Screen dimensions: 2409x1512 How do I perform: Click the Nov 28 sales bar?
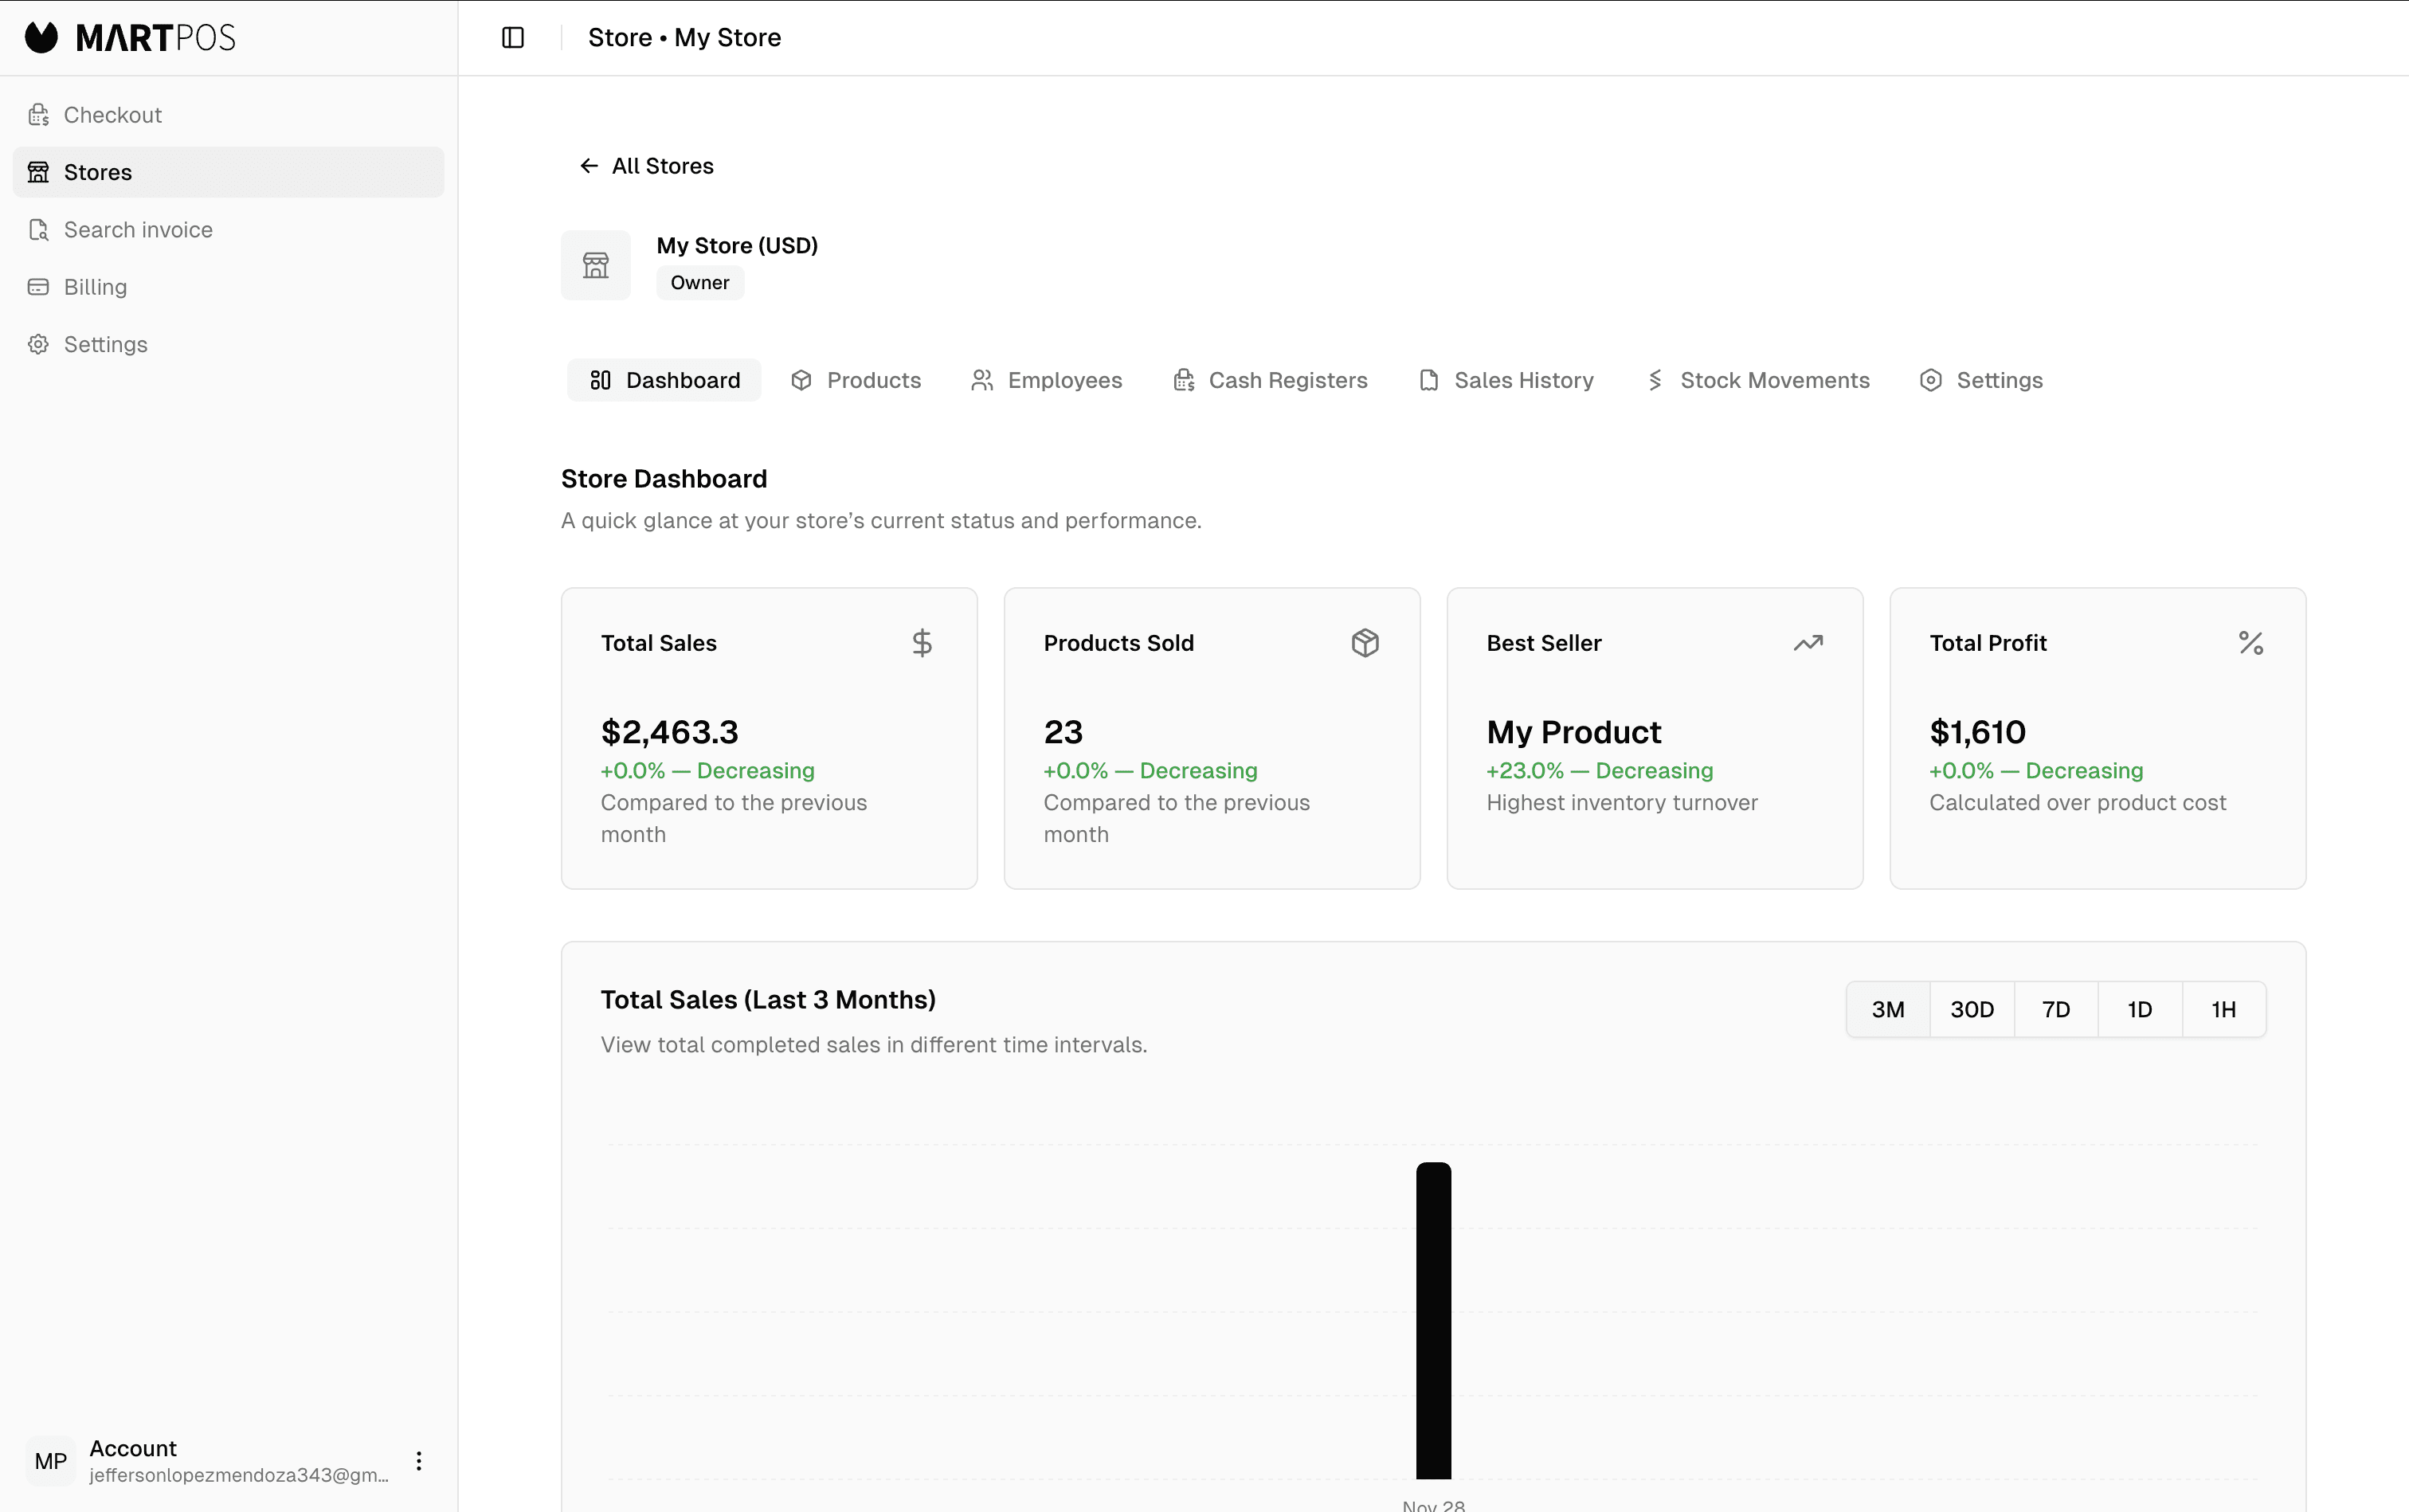click(1433, 1320)
